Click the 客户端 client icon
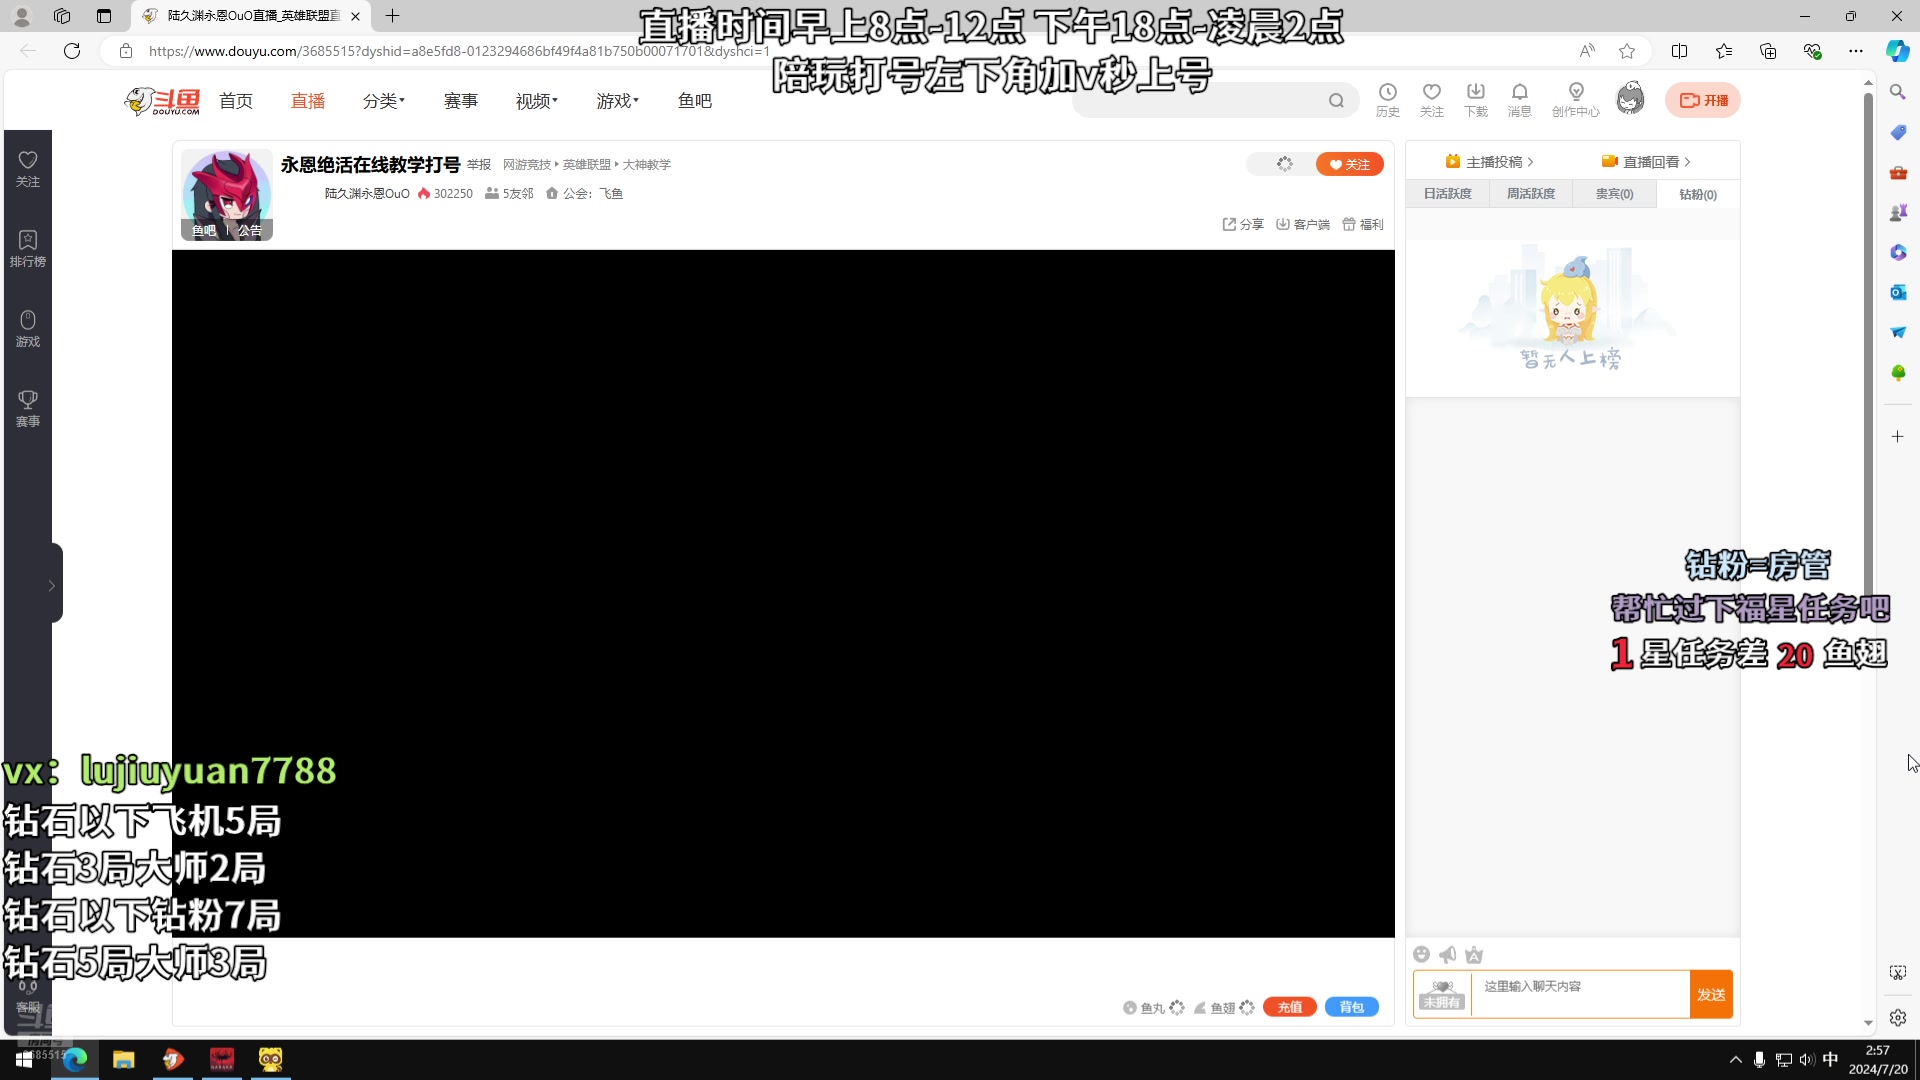 click(x=1303, y=224)
